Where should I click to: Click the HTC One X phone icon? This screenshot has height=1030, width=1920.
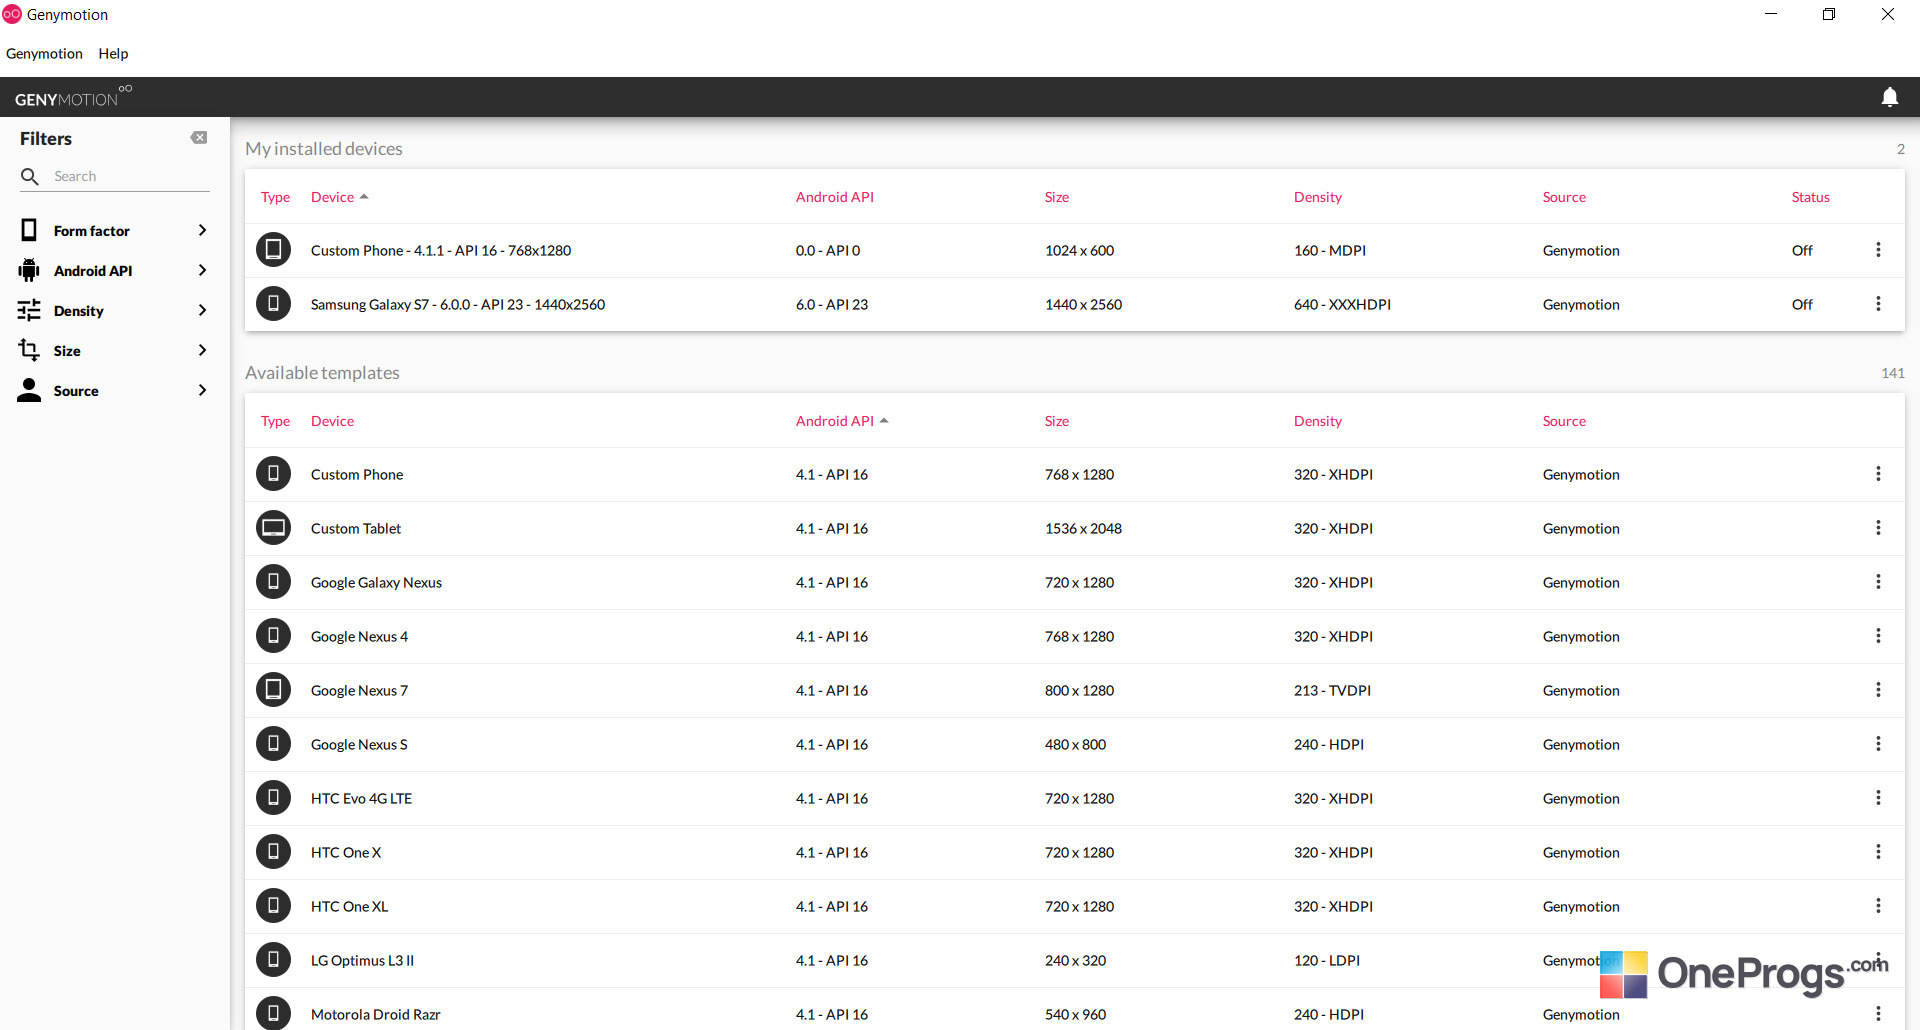[x=273, y=851]
